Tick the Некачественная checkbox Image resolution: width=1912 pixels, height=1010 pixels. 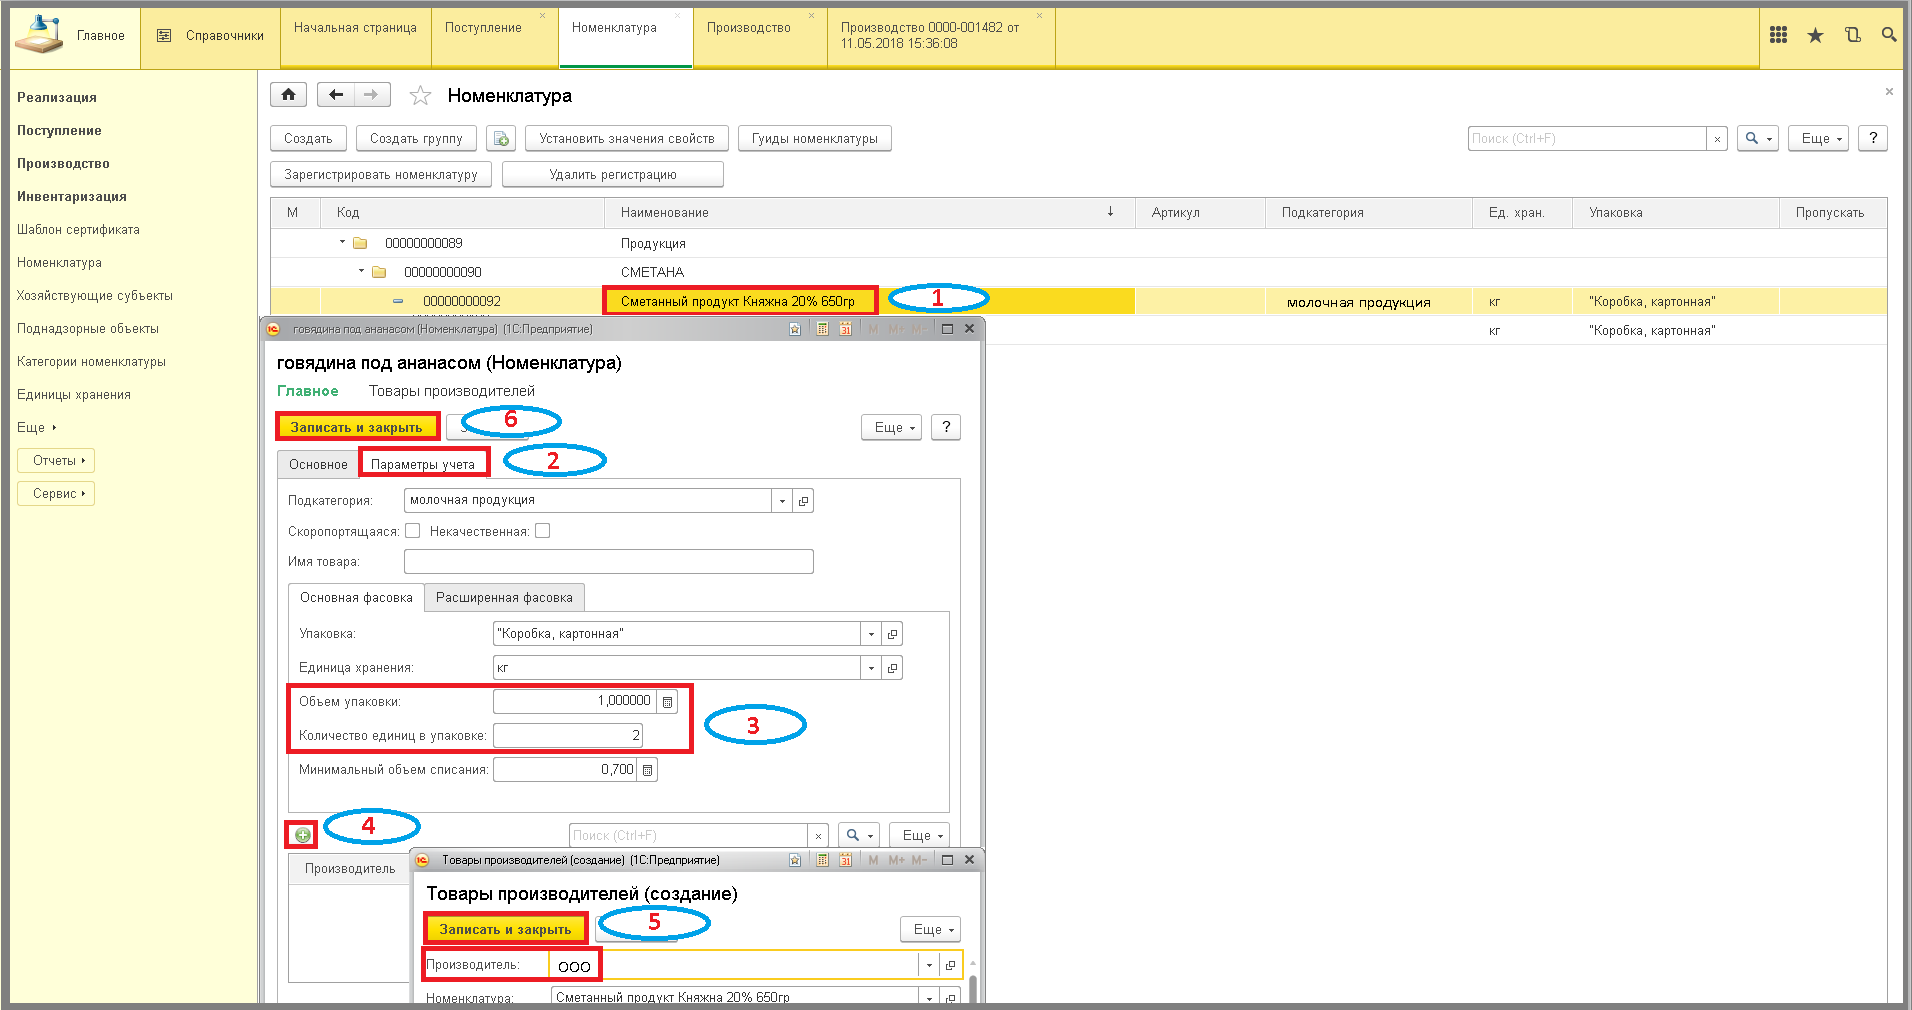542,531
